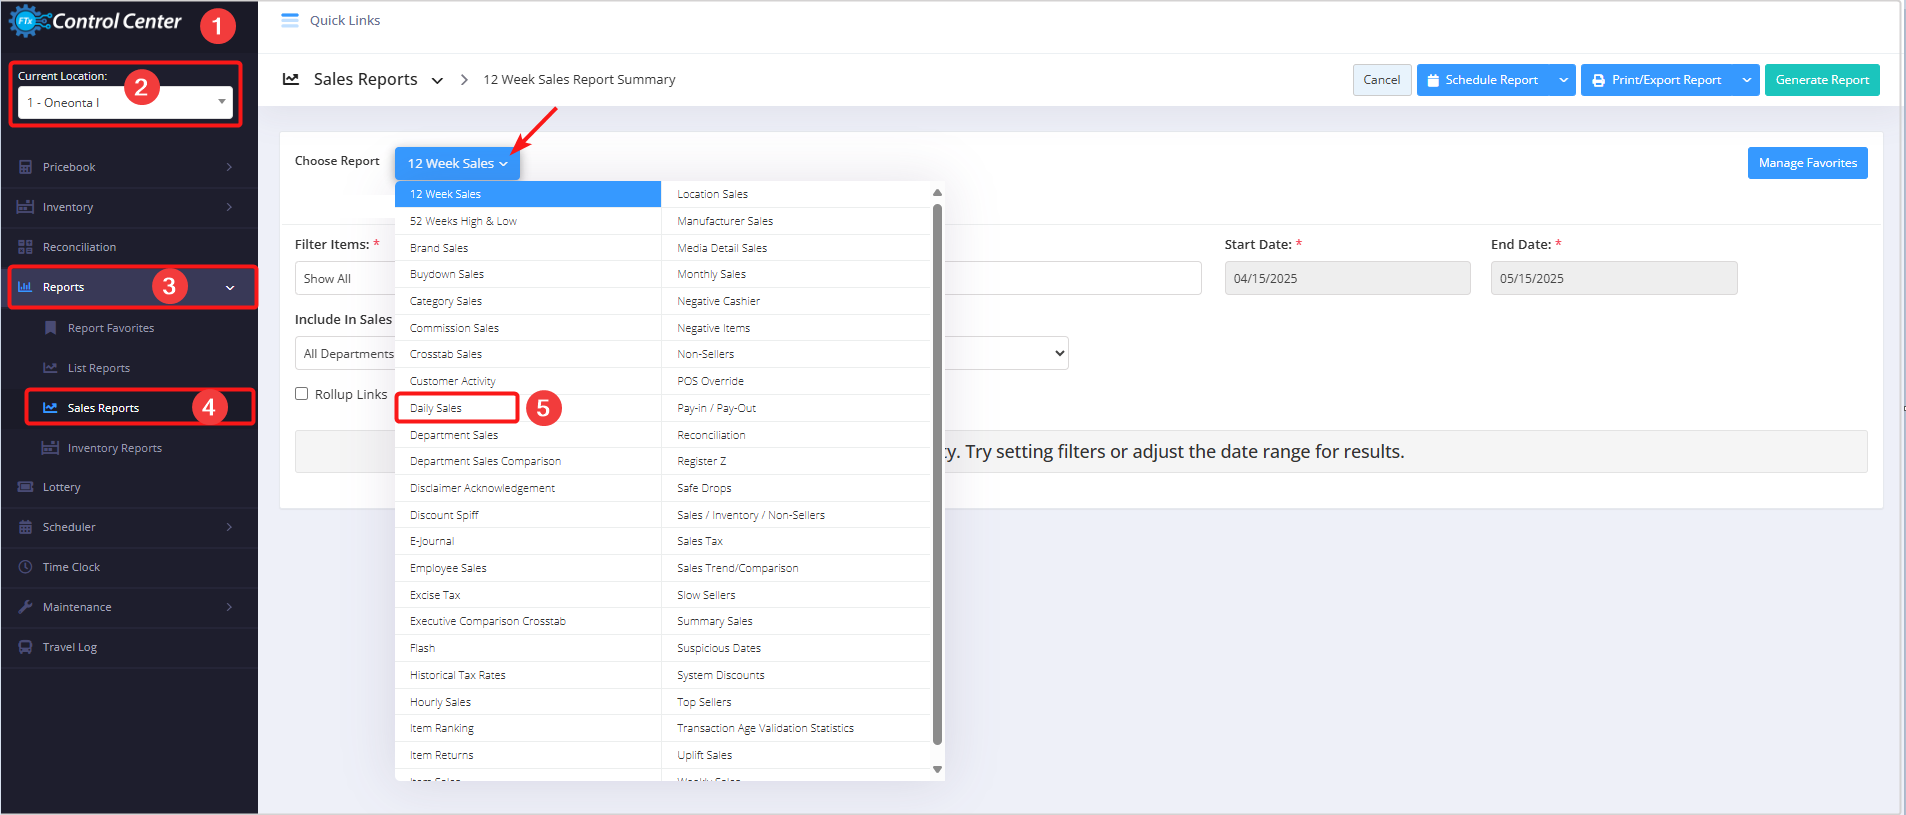
Task: Click the Travel Log icon
Action: 25,647
